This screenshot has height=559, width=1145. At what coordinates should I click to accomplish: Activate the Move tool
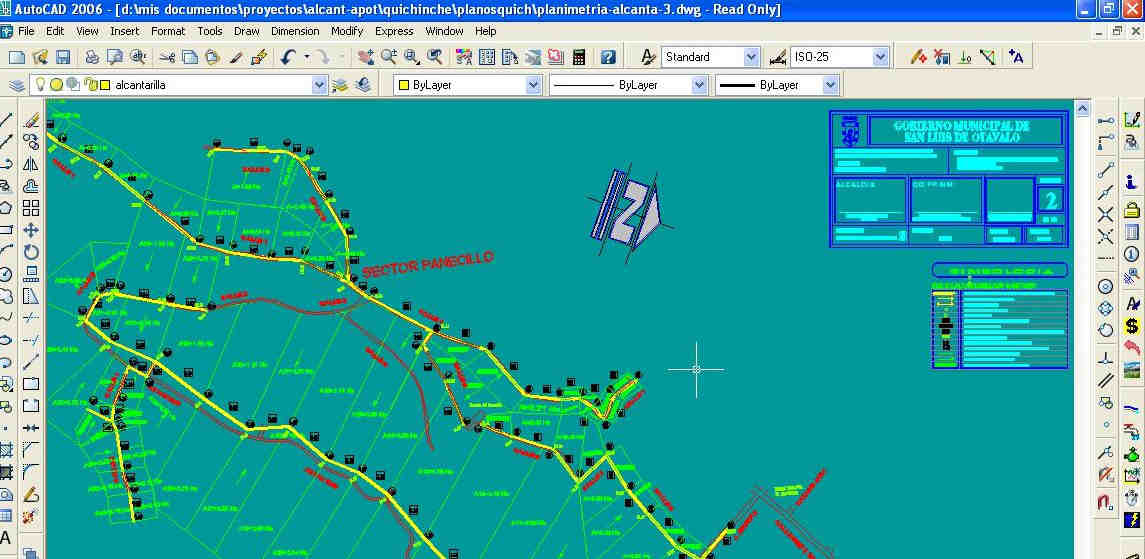31,230
